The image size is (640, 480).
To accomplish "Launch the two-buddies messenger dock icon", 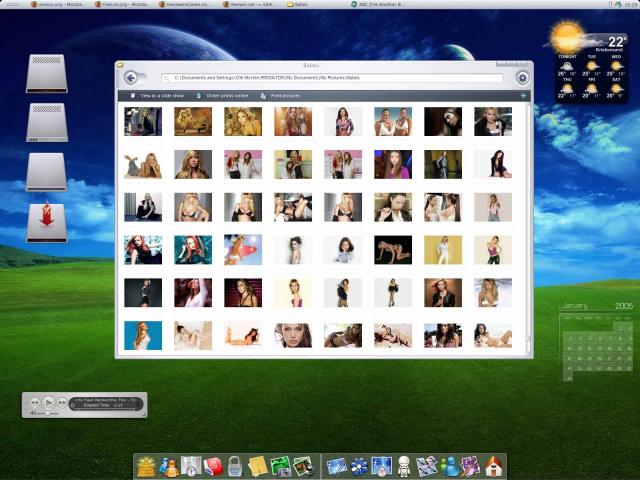I will point(169,467).
